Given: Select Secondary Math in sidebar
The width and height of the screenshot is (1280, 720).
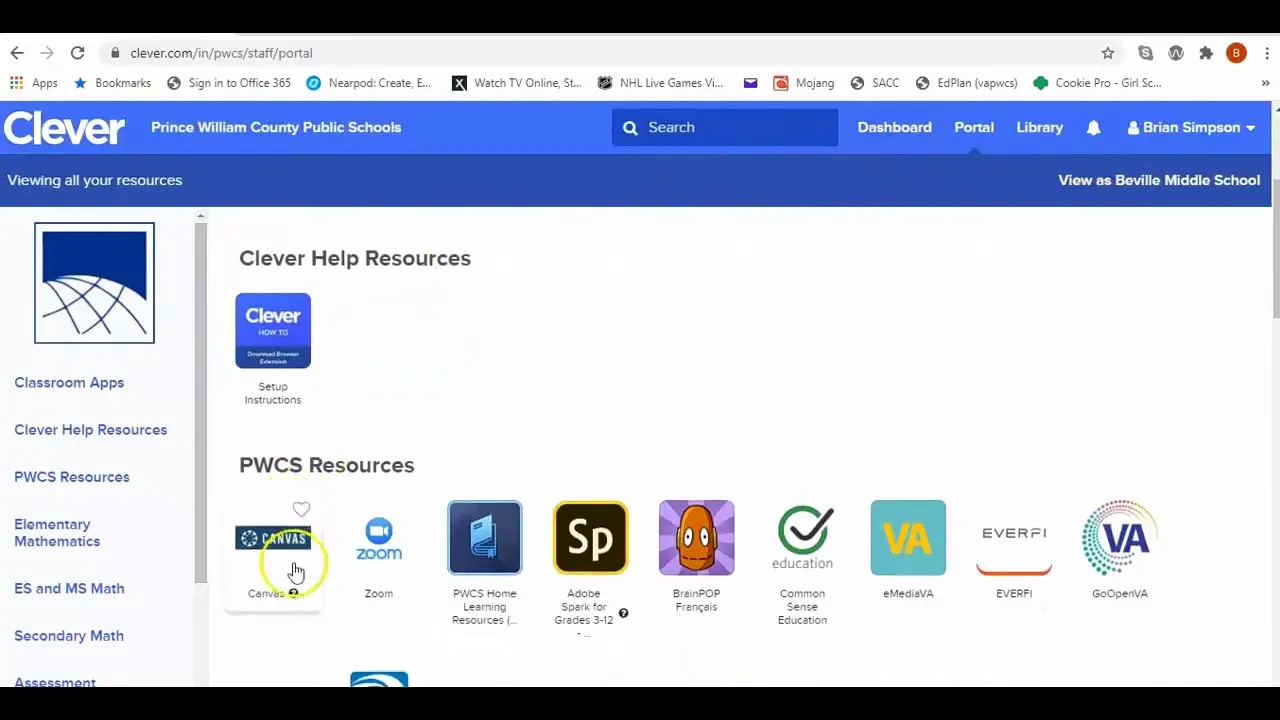Looking at the screenshot, I should tap(69, 636).
